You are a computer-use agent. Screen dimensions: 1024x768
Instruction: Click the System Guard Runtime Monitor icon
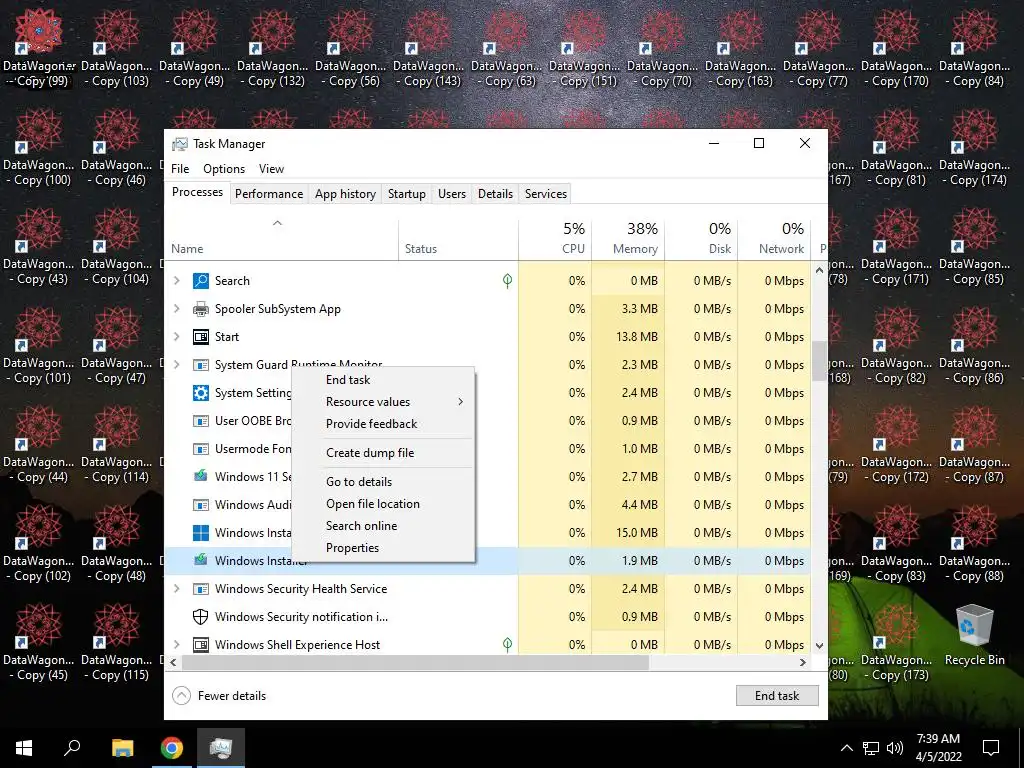click(x=200, y=365)
